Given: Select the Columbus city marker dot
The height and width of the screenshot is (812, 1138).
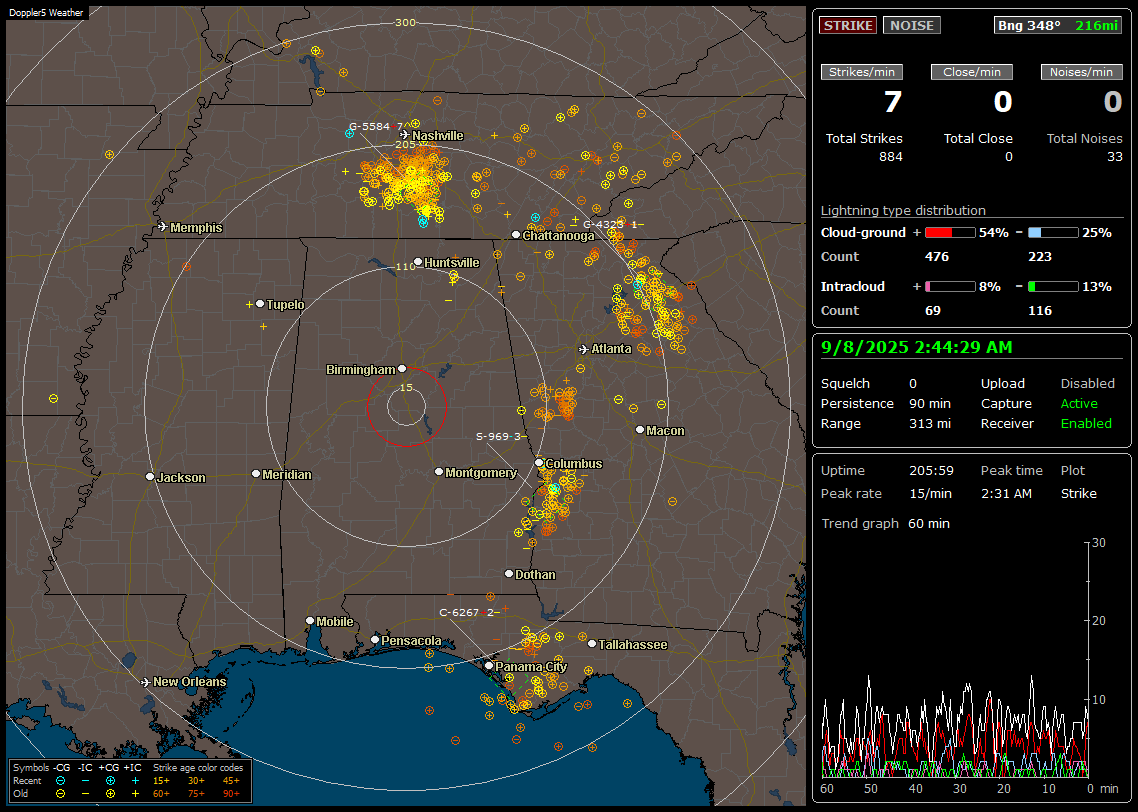Looking at the screenshot, I should (539, 463).
